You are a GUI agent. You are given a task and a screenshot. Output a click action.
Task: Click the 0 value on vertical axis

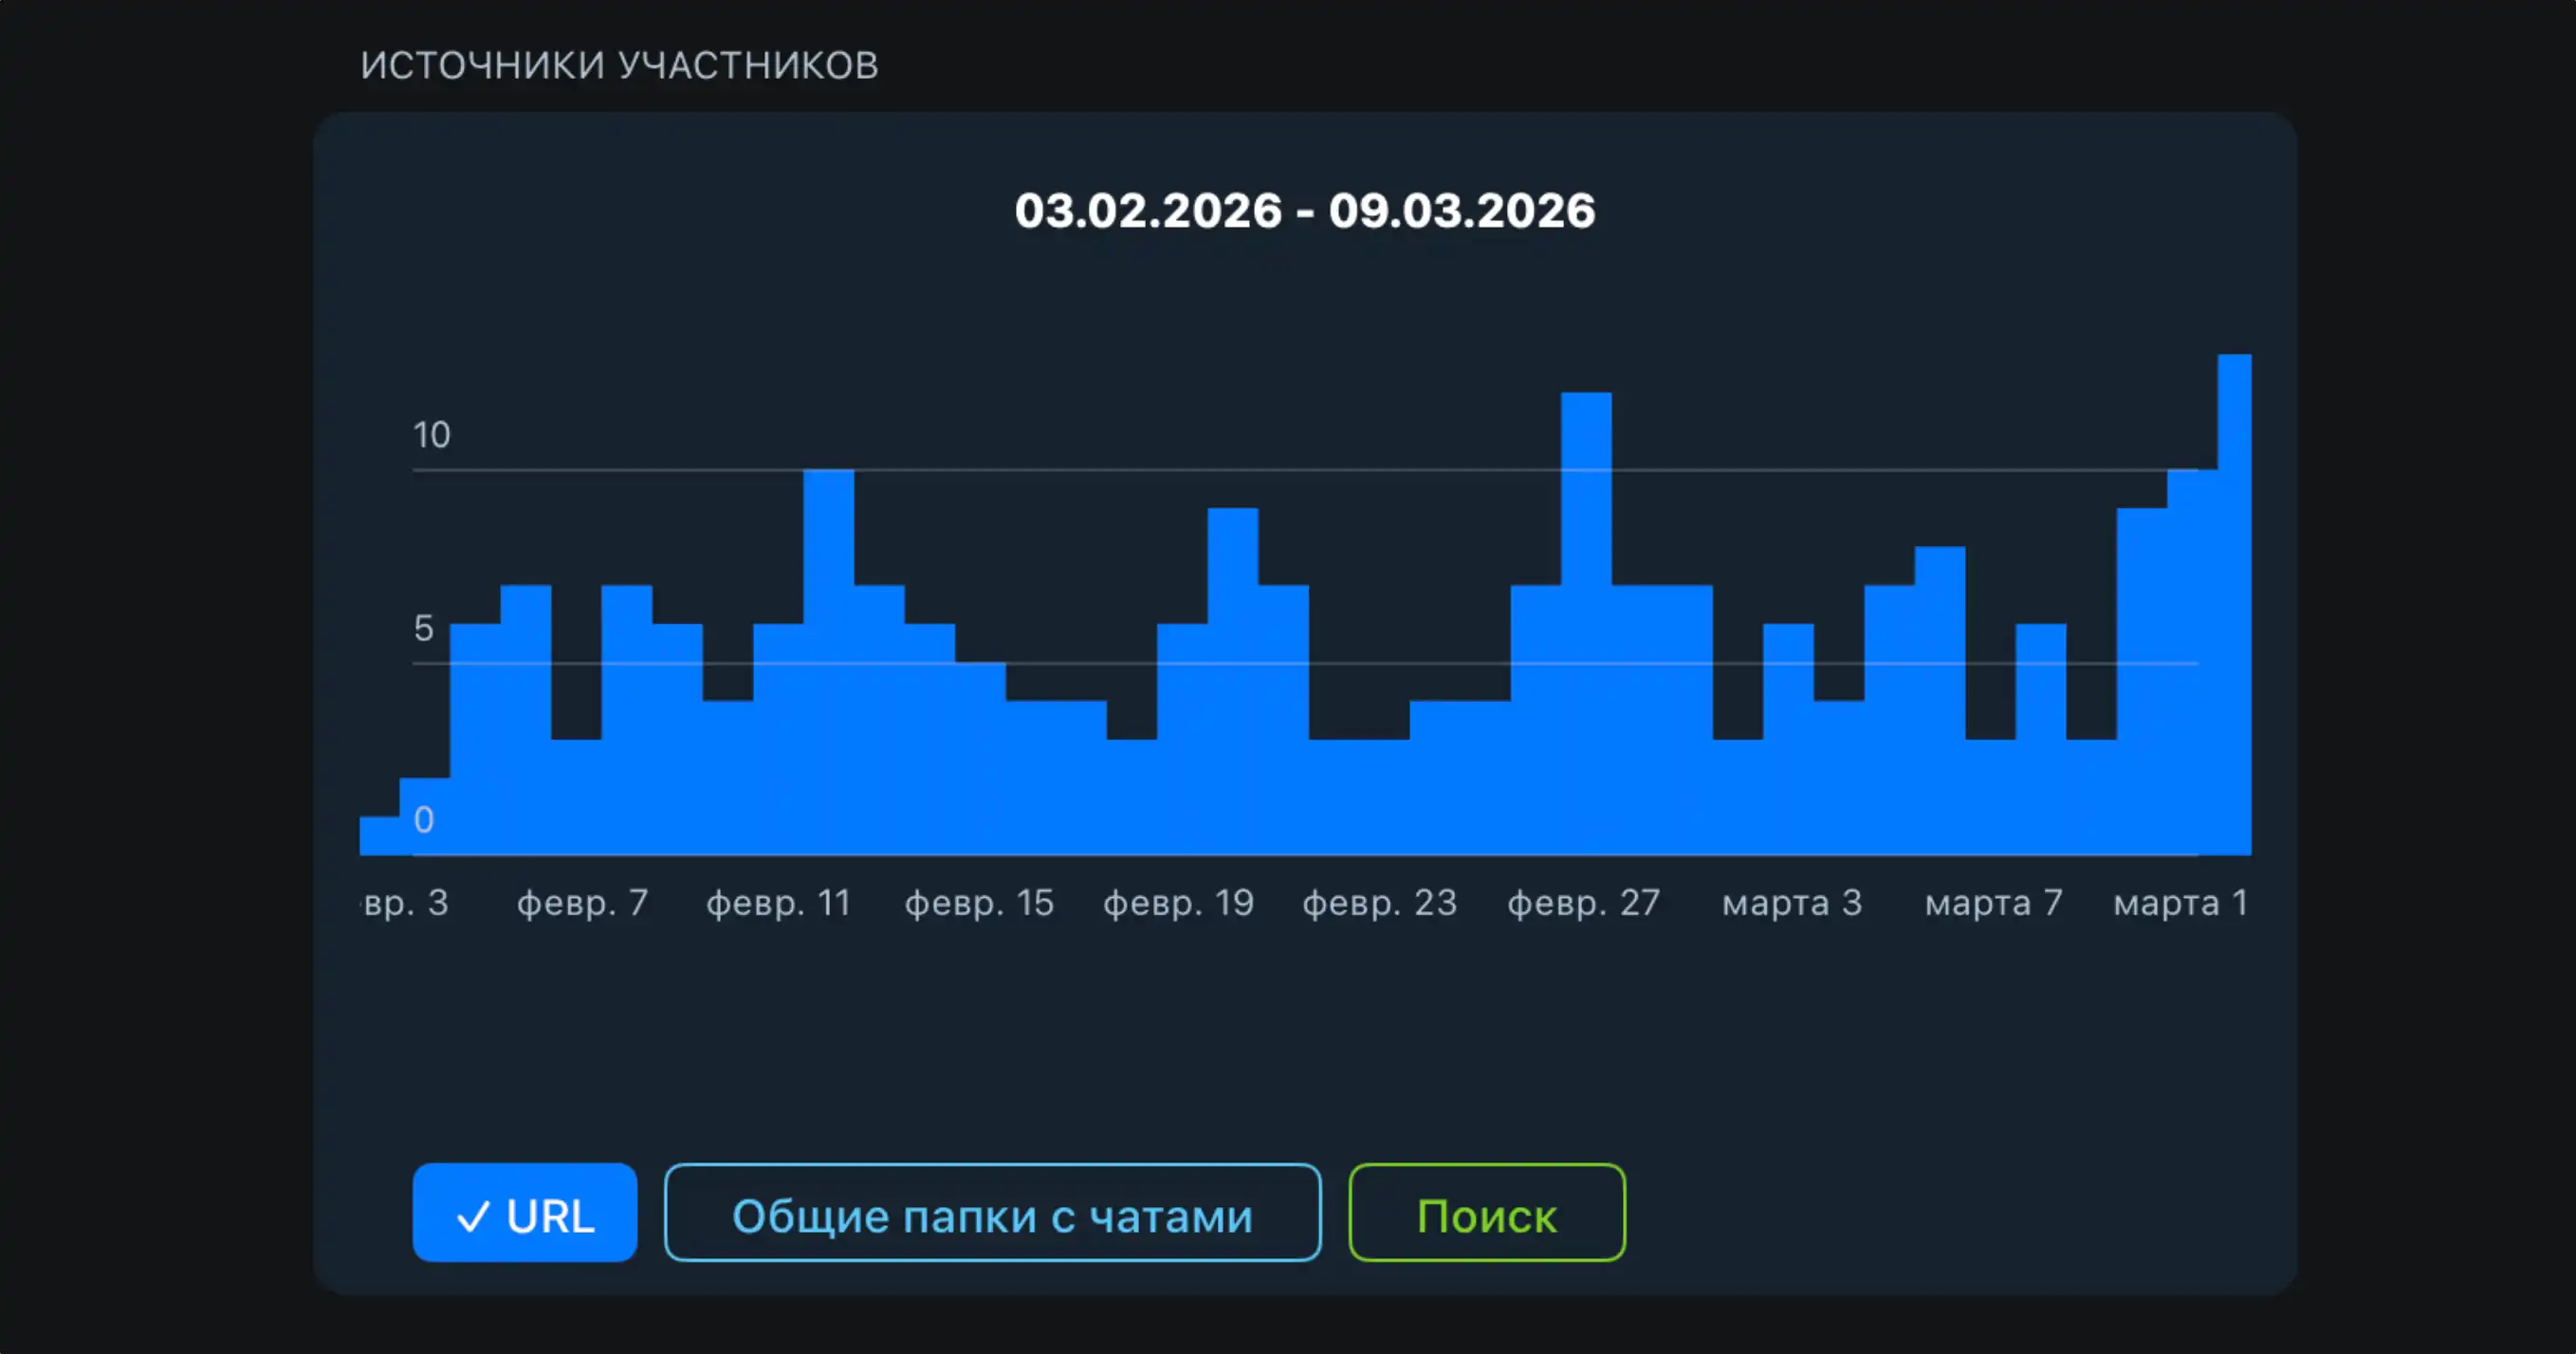coord(423,820)
